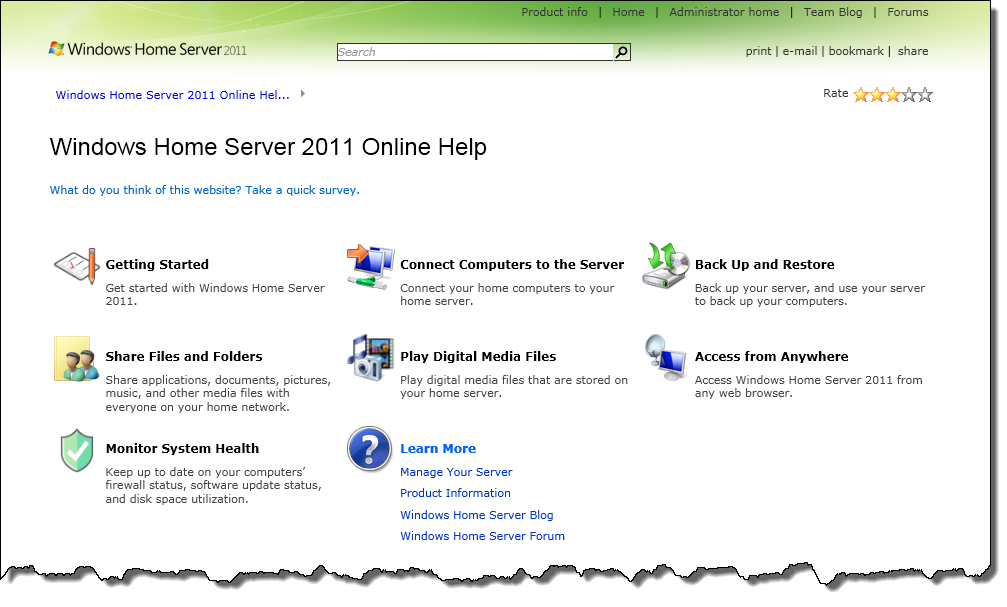
Task: Click the bookmark link
Action: click(x=856, y=51)
